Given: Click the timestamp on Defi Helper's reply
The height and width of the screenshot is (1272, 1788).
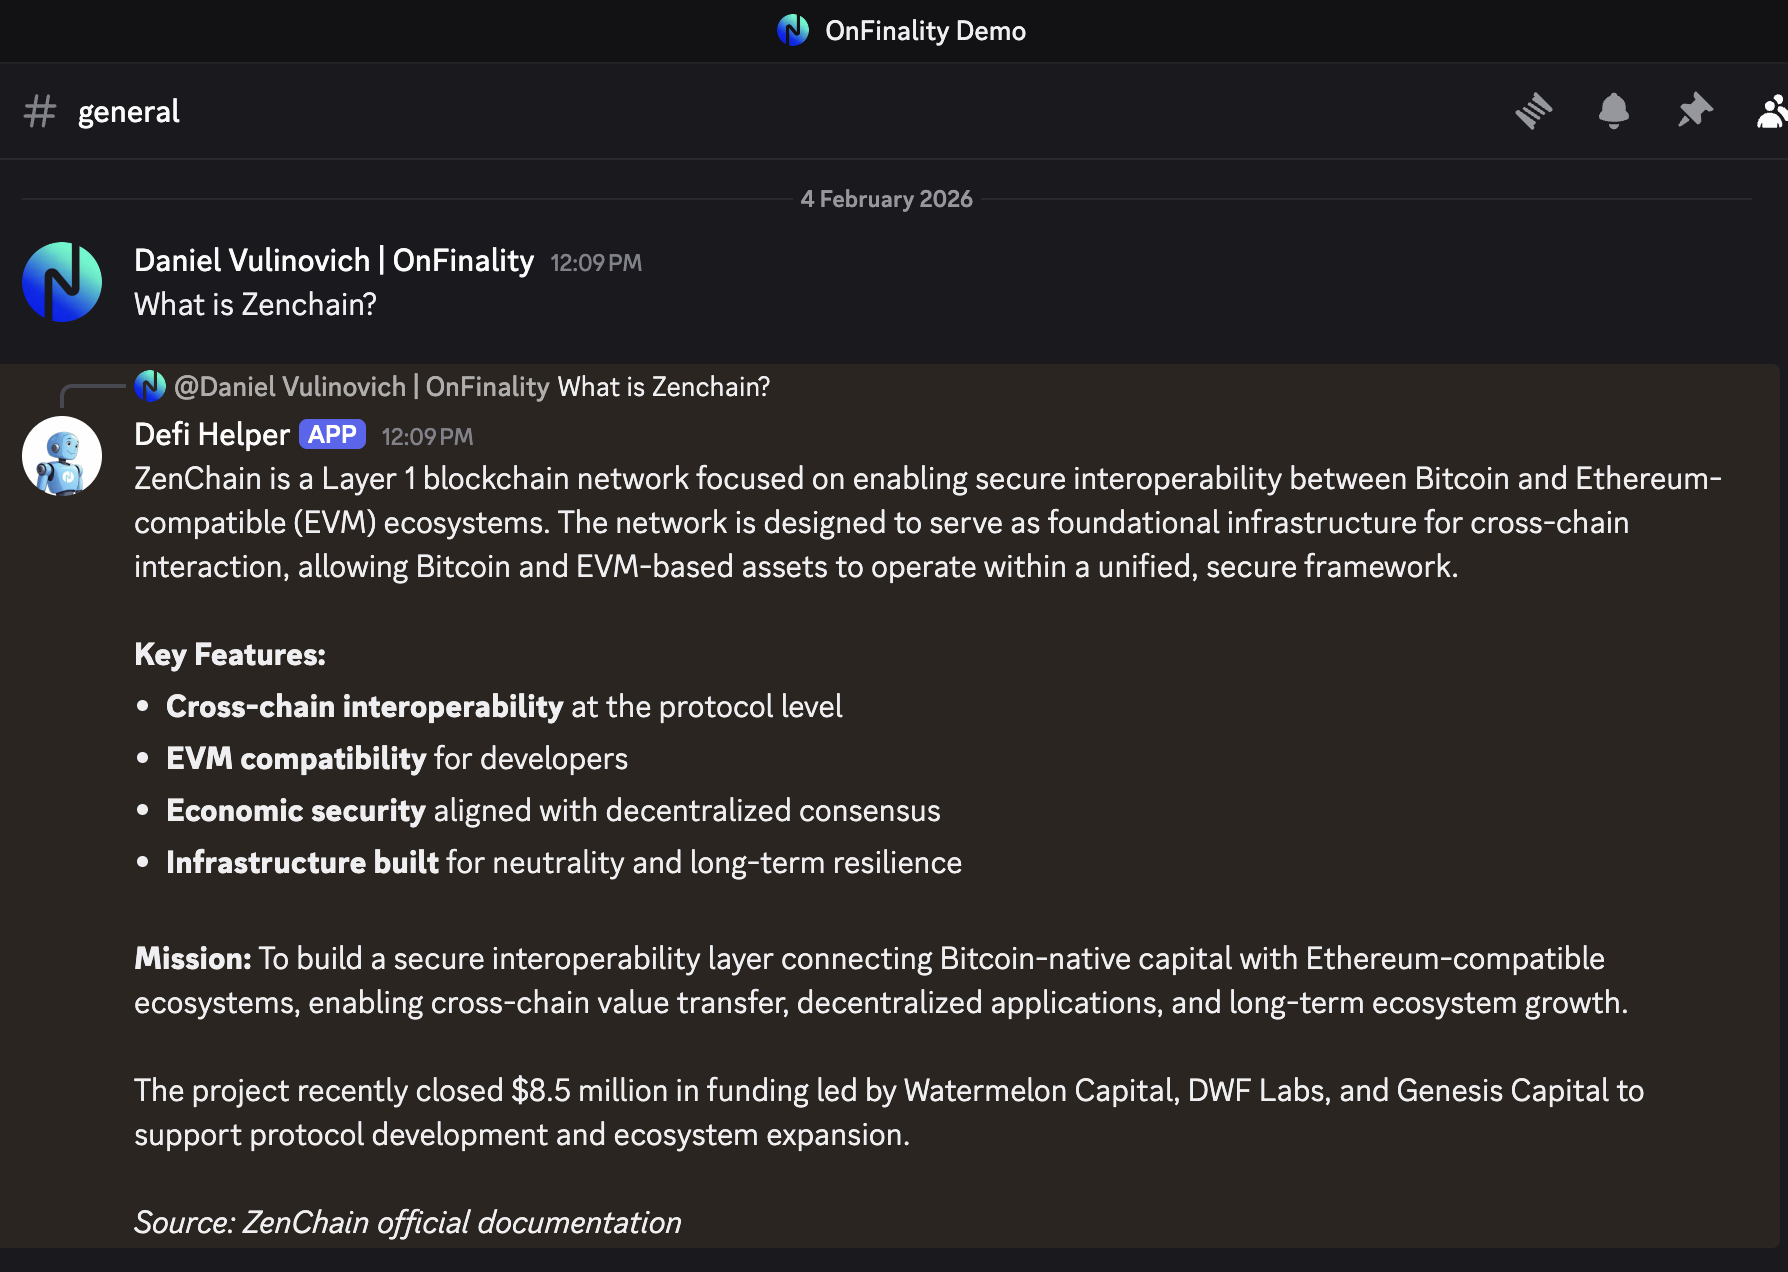Looking at the screenshot, I should coord(427,437).
